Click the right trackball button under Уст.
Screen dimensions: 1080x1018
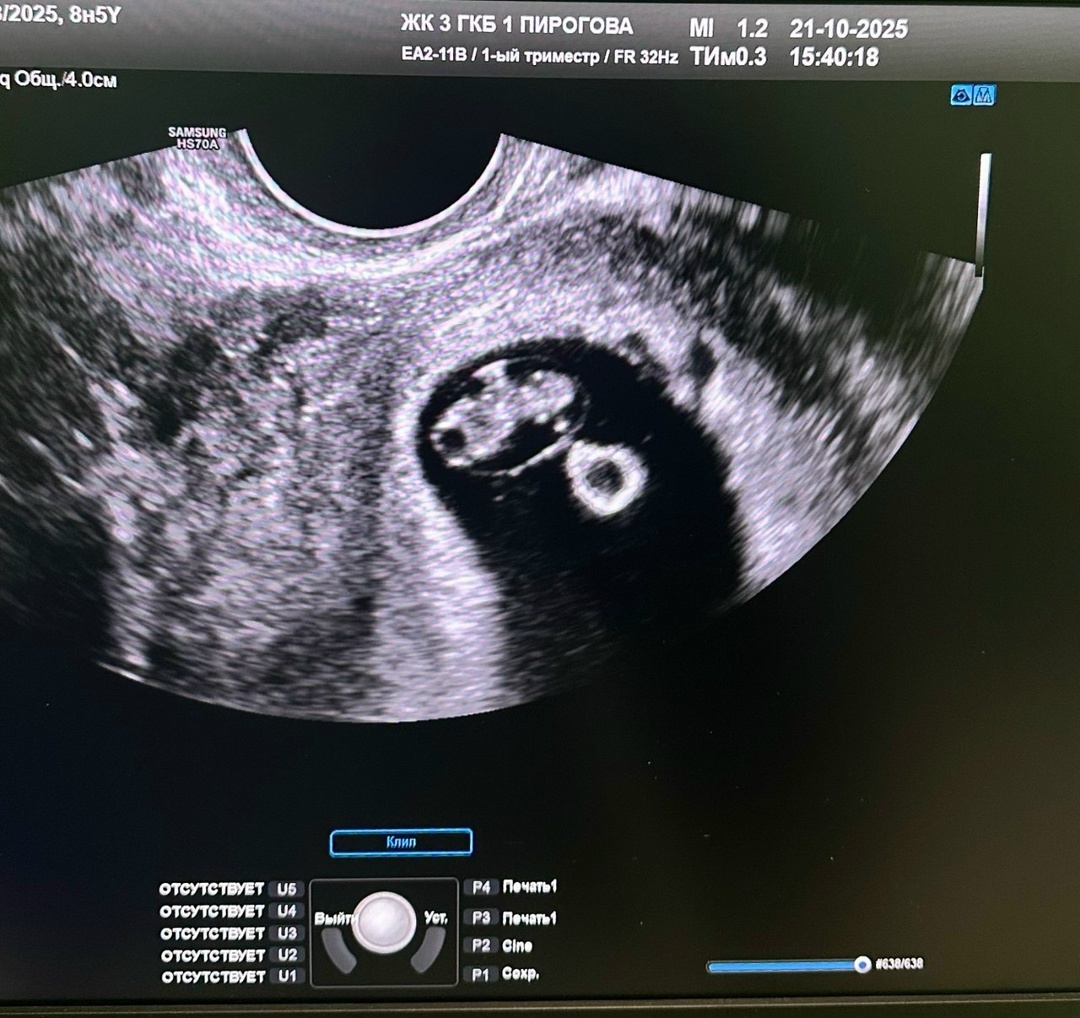(429, 951)
